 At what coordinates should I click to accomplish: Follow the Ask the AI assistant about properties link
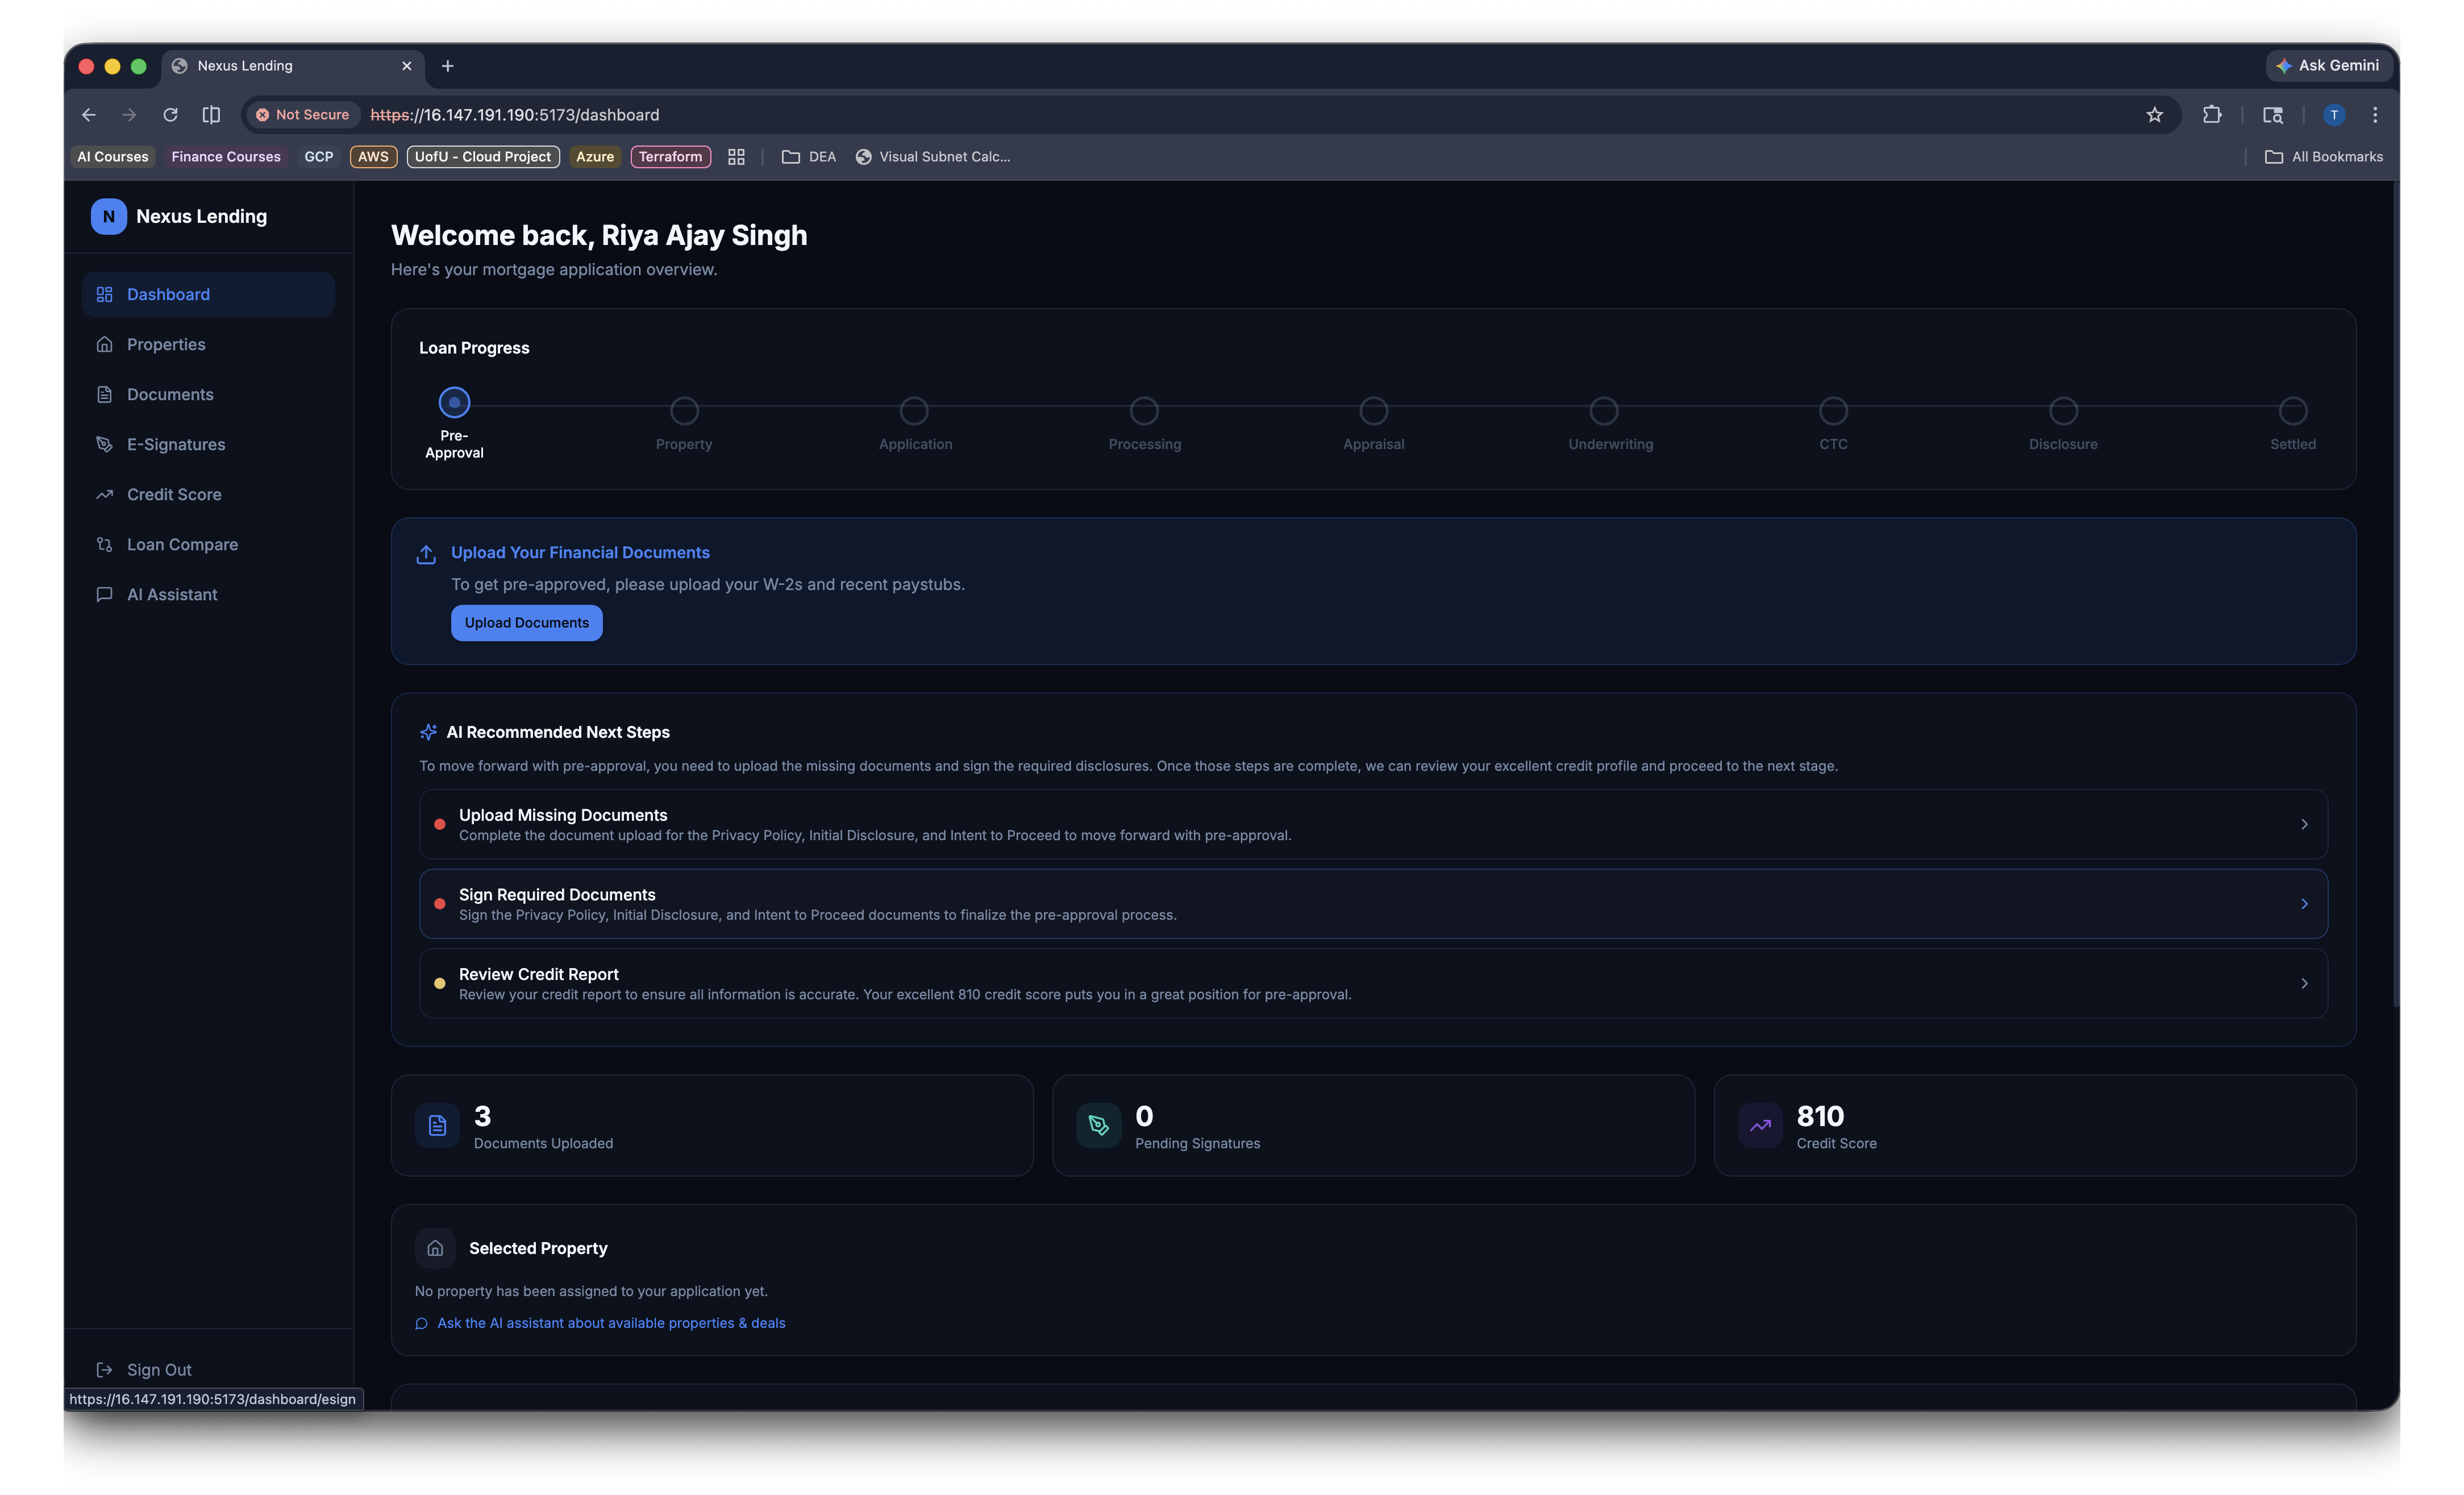(x=610, y=1323)
